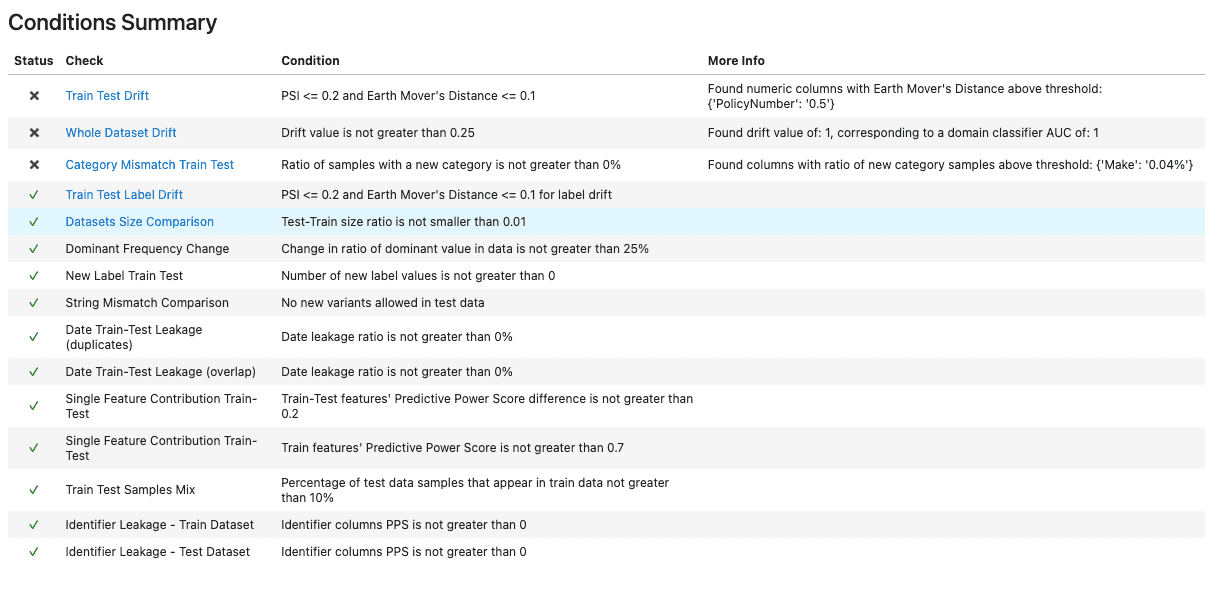Click the failed status icon for Train Test Drift

[34, 96]
